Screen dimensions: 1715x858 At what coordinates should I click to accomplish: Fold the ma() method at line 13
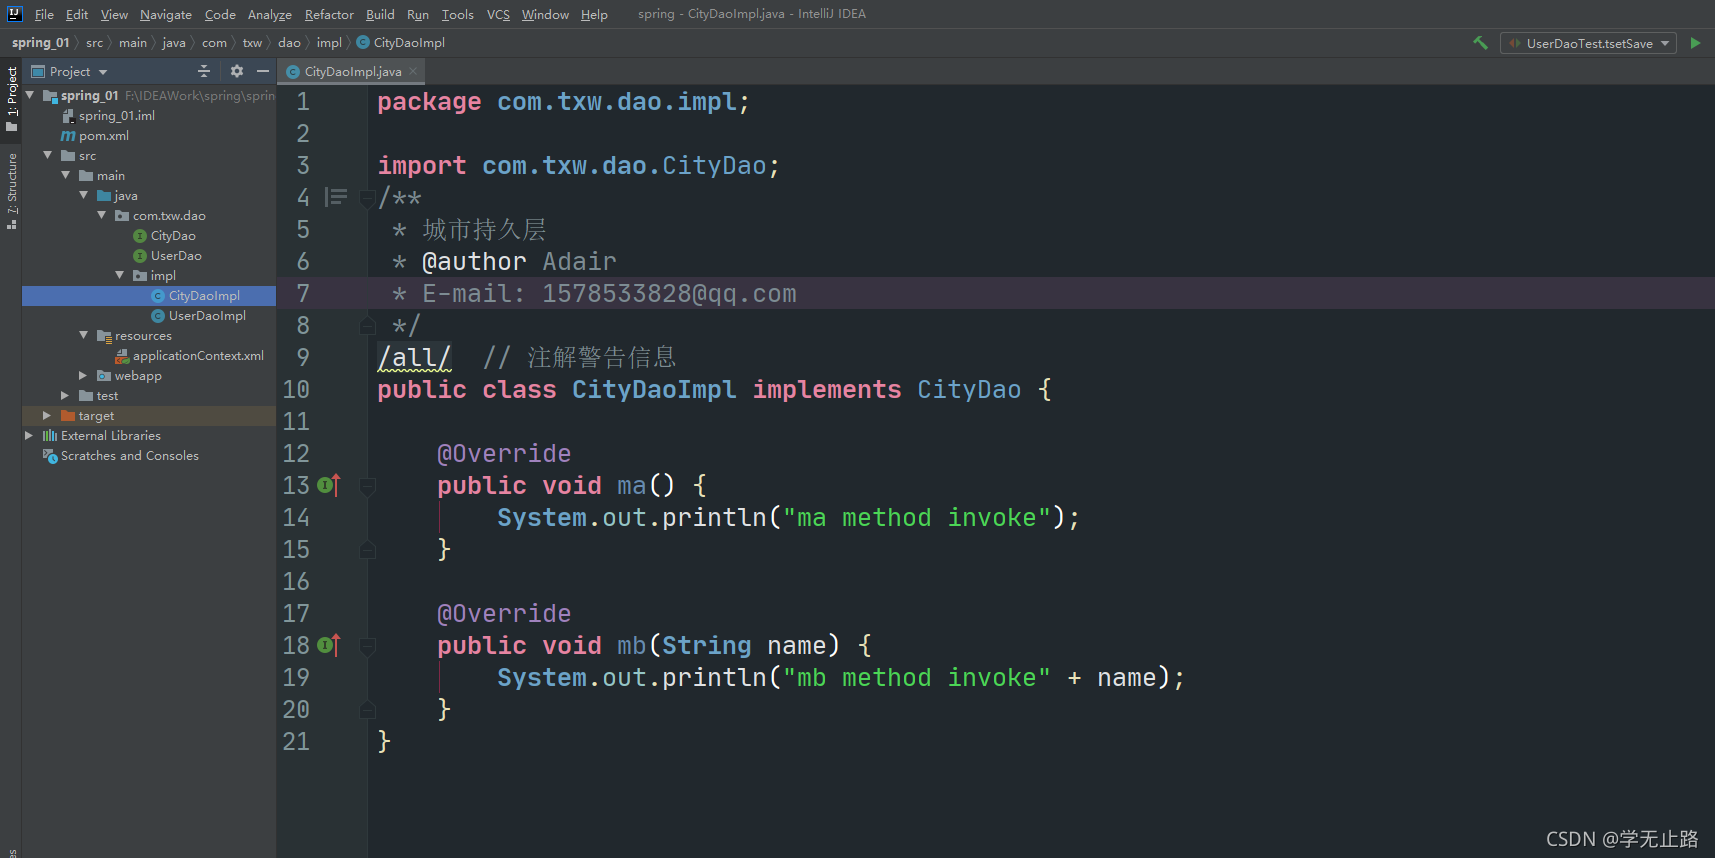pos(367,485)
